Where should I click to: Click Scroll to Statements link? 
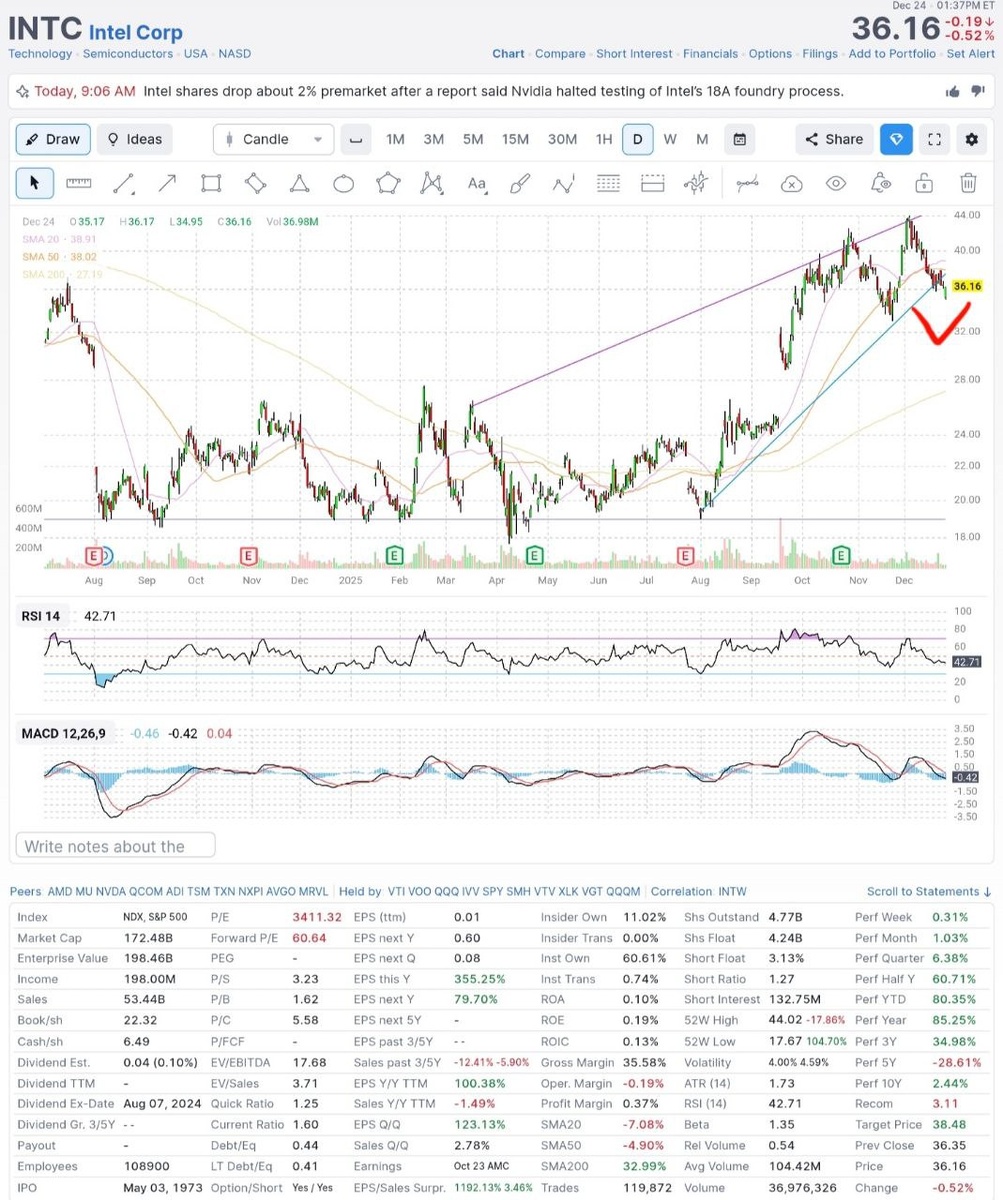coord(930,891)
